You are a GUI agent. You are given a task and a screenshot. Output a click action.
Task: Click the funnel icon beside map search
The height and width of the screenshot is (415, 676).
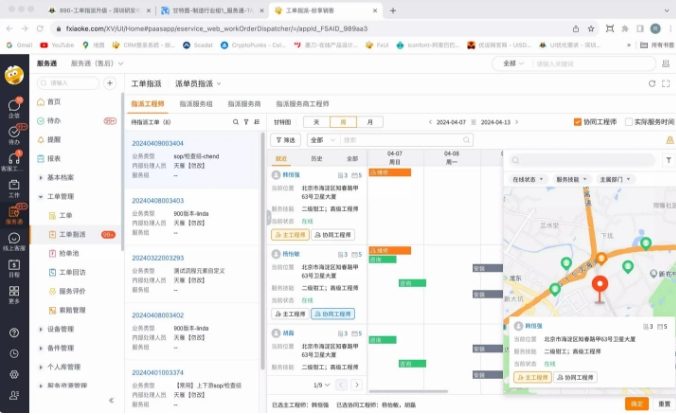(x=668, y=160)
